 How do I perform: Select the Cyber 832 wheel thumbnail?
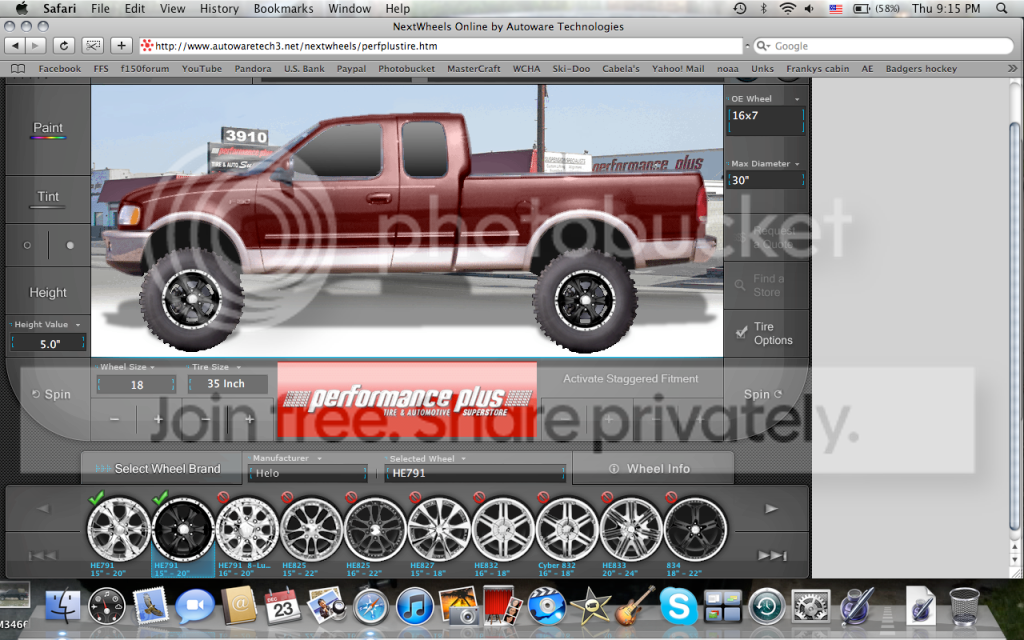pos(566,528)
